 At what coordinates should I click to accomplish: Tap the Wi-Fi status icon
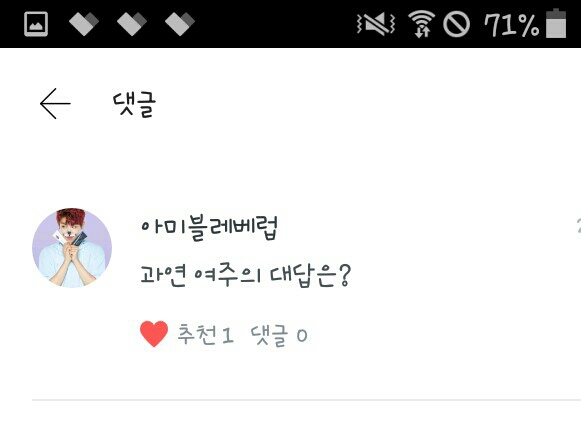pyautogui.click(x=422, y=24)
